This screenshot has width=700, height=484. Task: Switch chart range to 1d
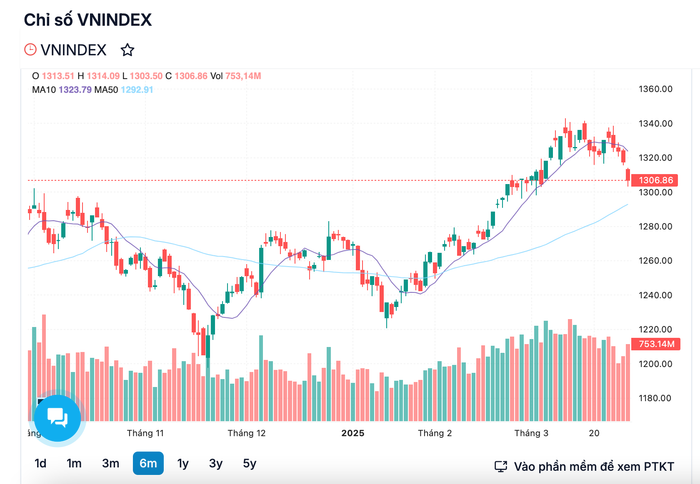point(41,463)
